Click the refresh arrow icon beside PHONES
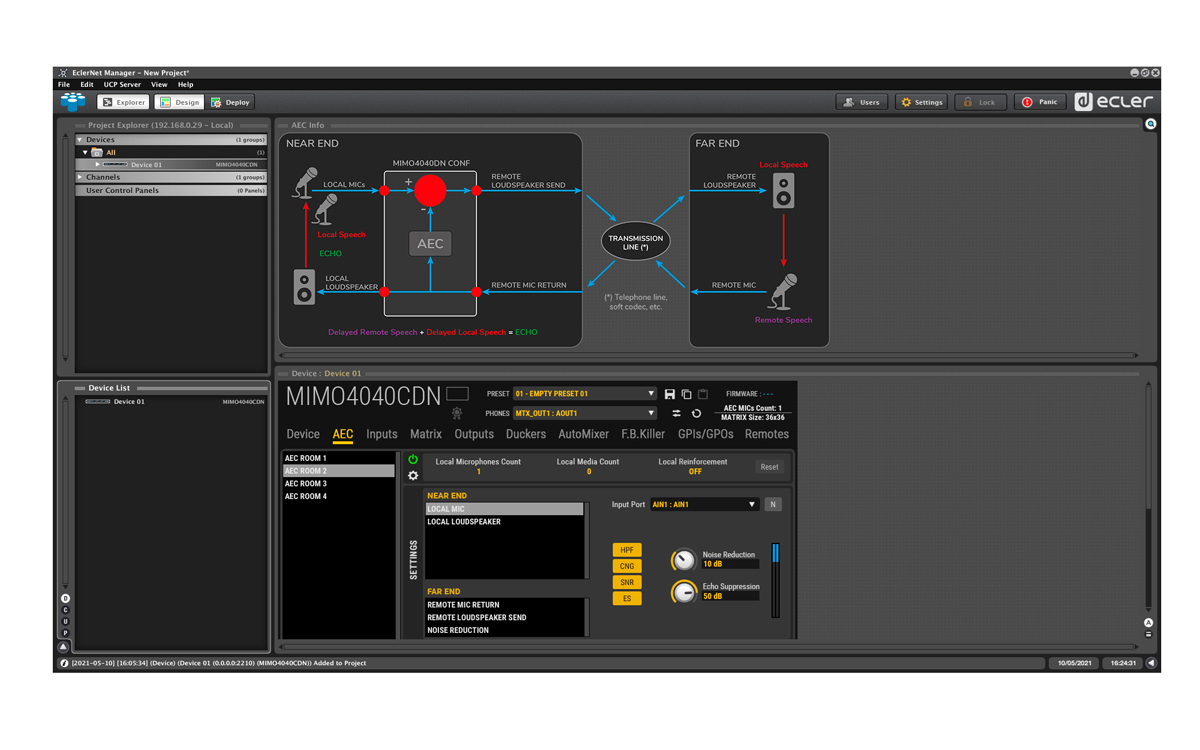The width and height of the screenshot is (1200, 750). 696,413
